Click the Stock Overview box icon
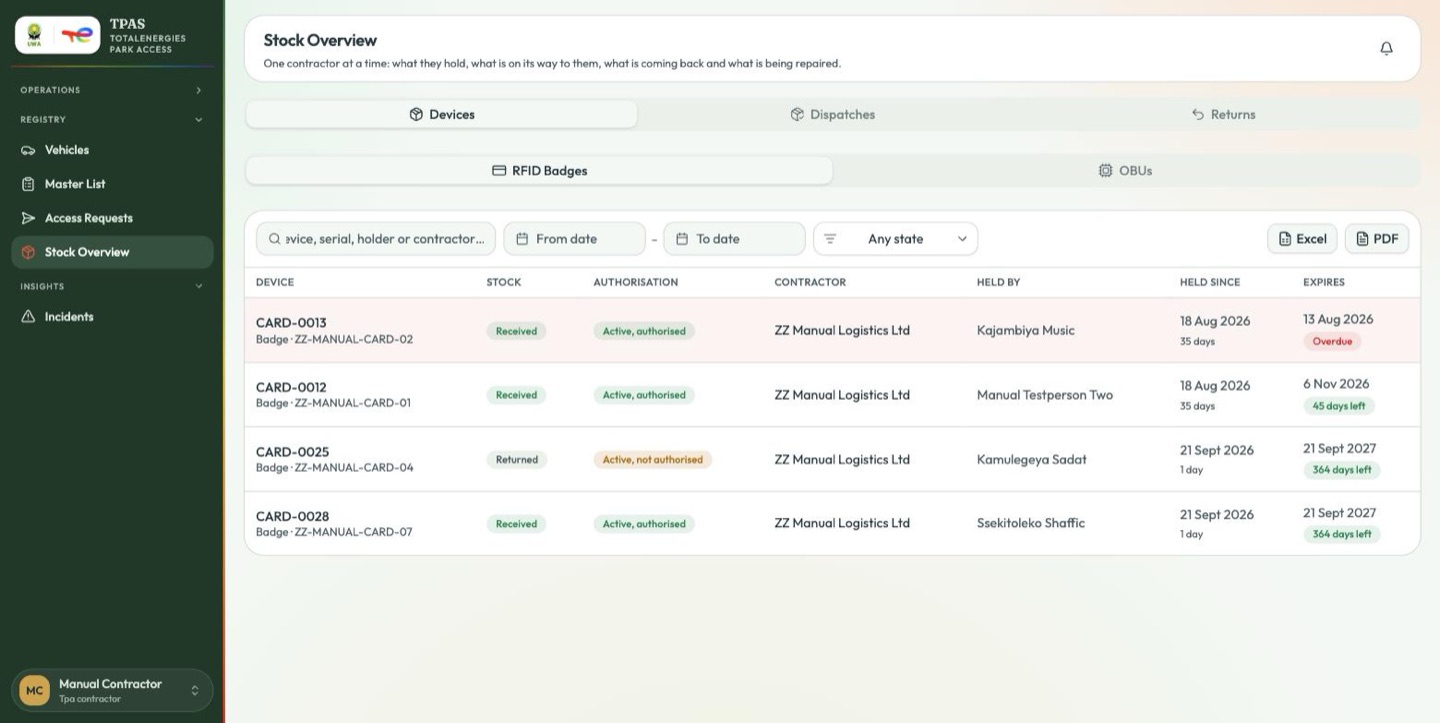The height and width of the screenshot is (723, 1440). [28, 252]
